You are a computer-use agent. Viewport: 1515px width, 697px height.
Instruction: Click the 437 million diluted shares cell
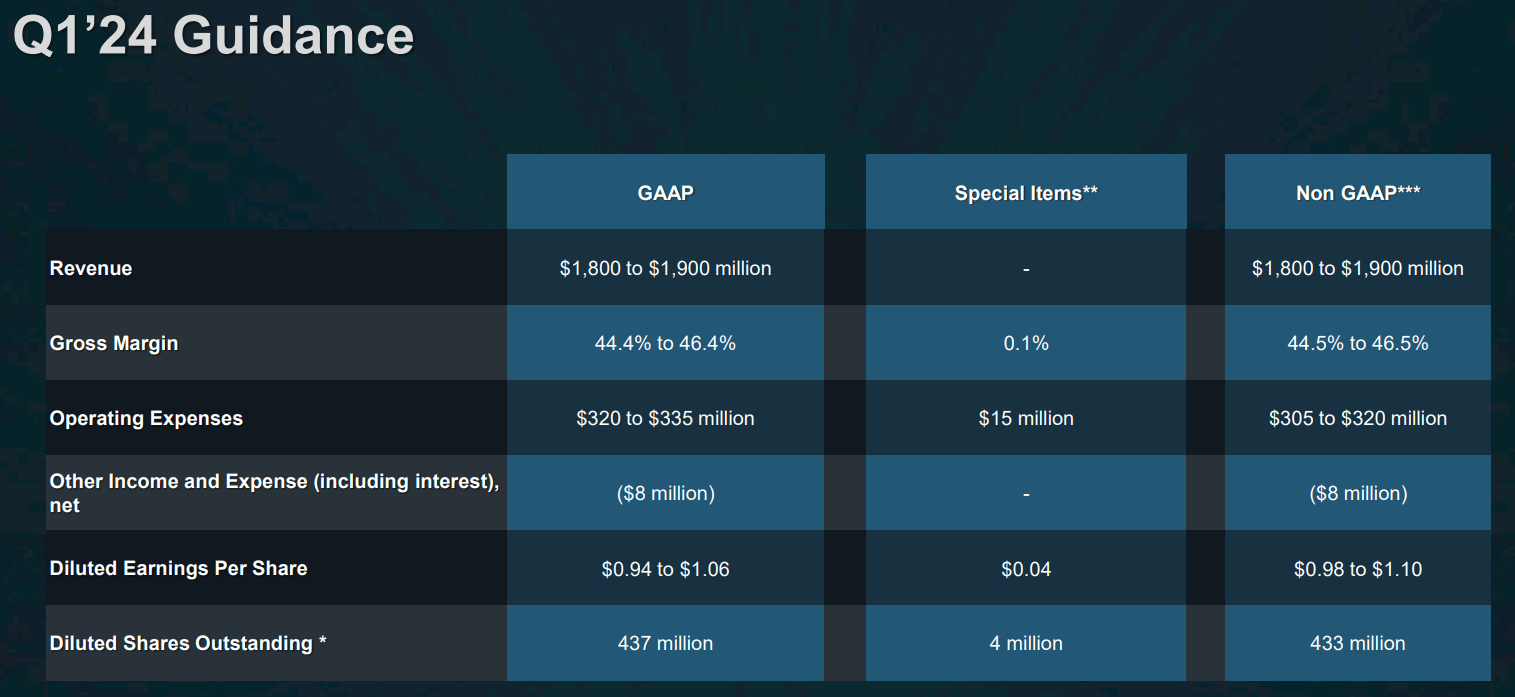click(665, 643)
